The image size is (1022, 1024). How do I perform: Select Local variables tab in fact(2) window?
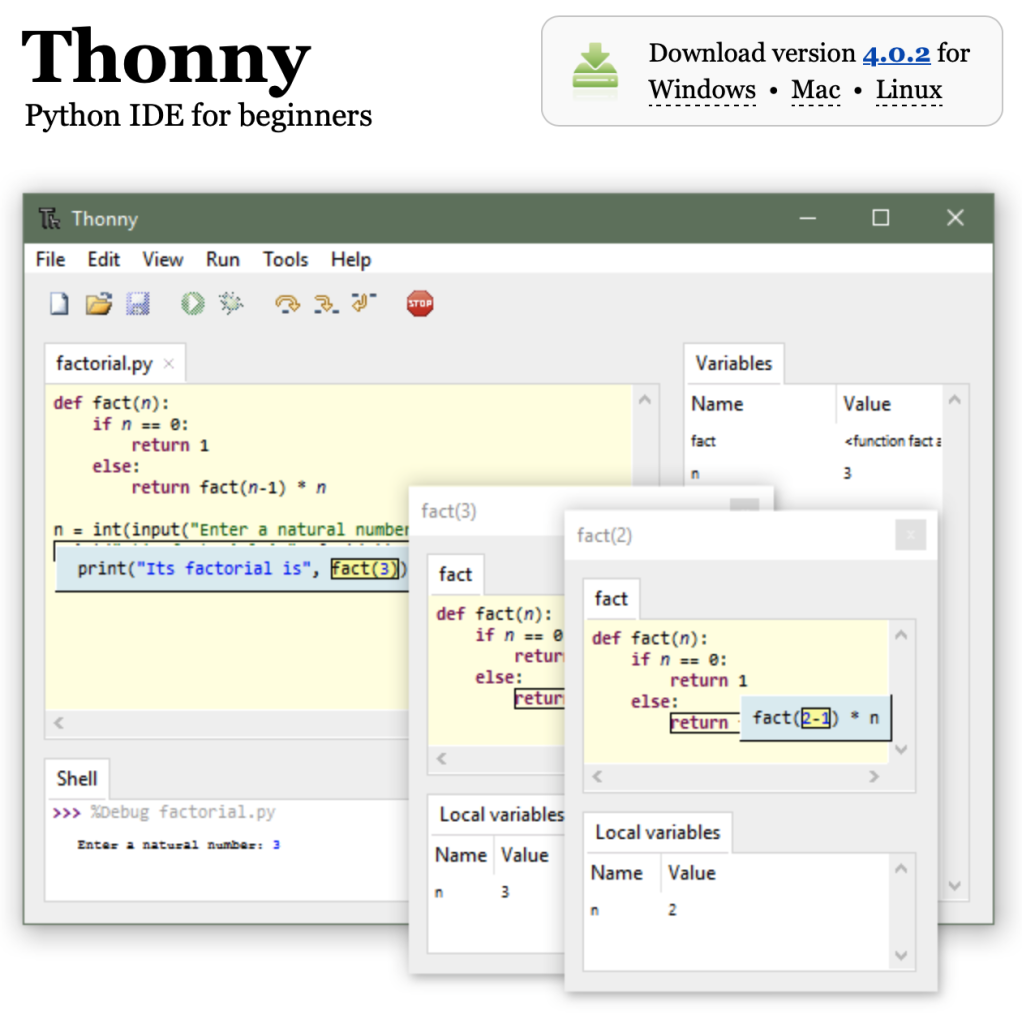click(x=658, y=832)
